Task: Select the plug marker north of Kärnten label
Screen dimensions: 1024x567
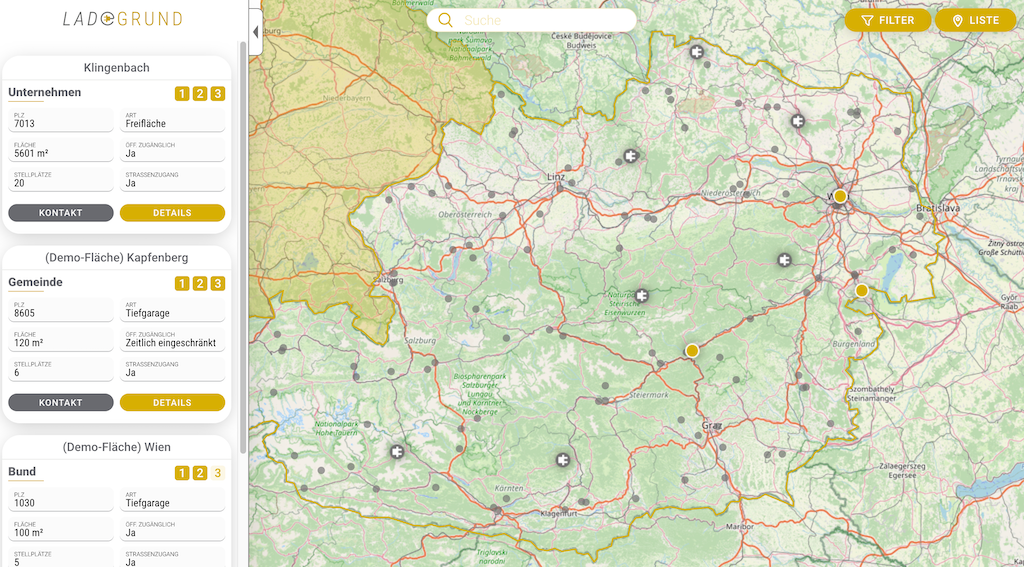Action: (x=563, y=460)
